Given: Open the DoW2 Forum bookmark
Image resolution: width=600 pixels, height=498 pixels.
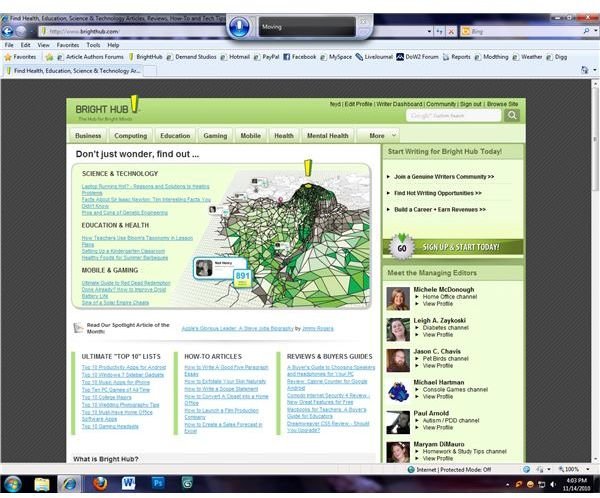Looking at the screenshot, I should (x=417, y=57).
